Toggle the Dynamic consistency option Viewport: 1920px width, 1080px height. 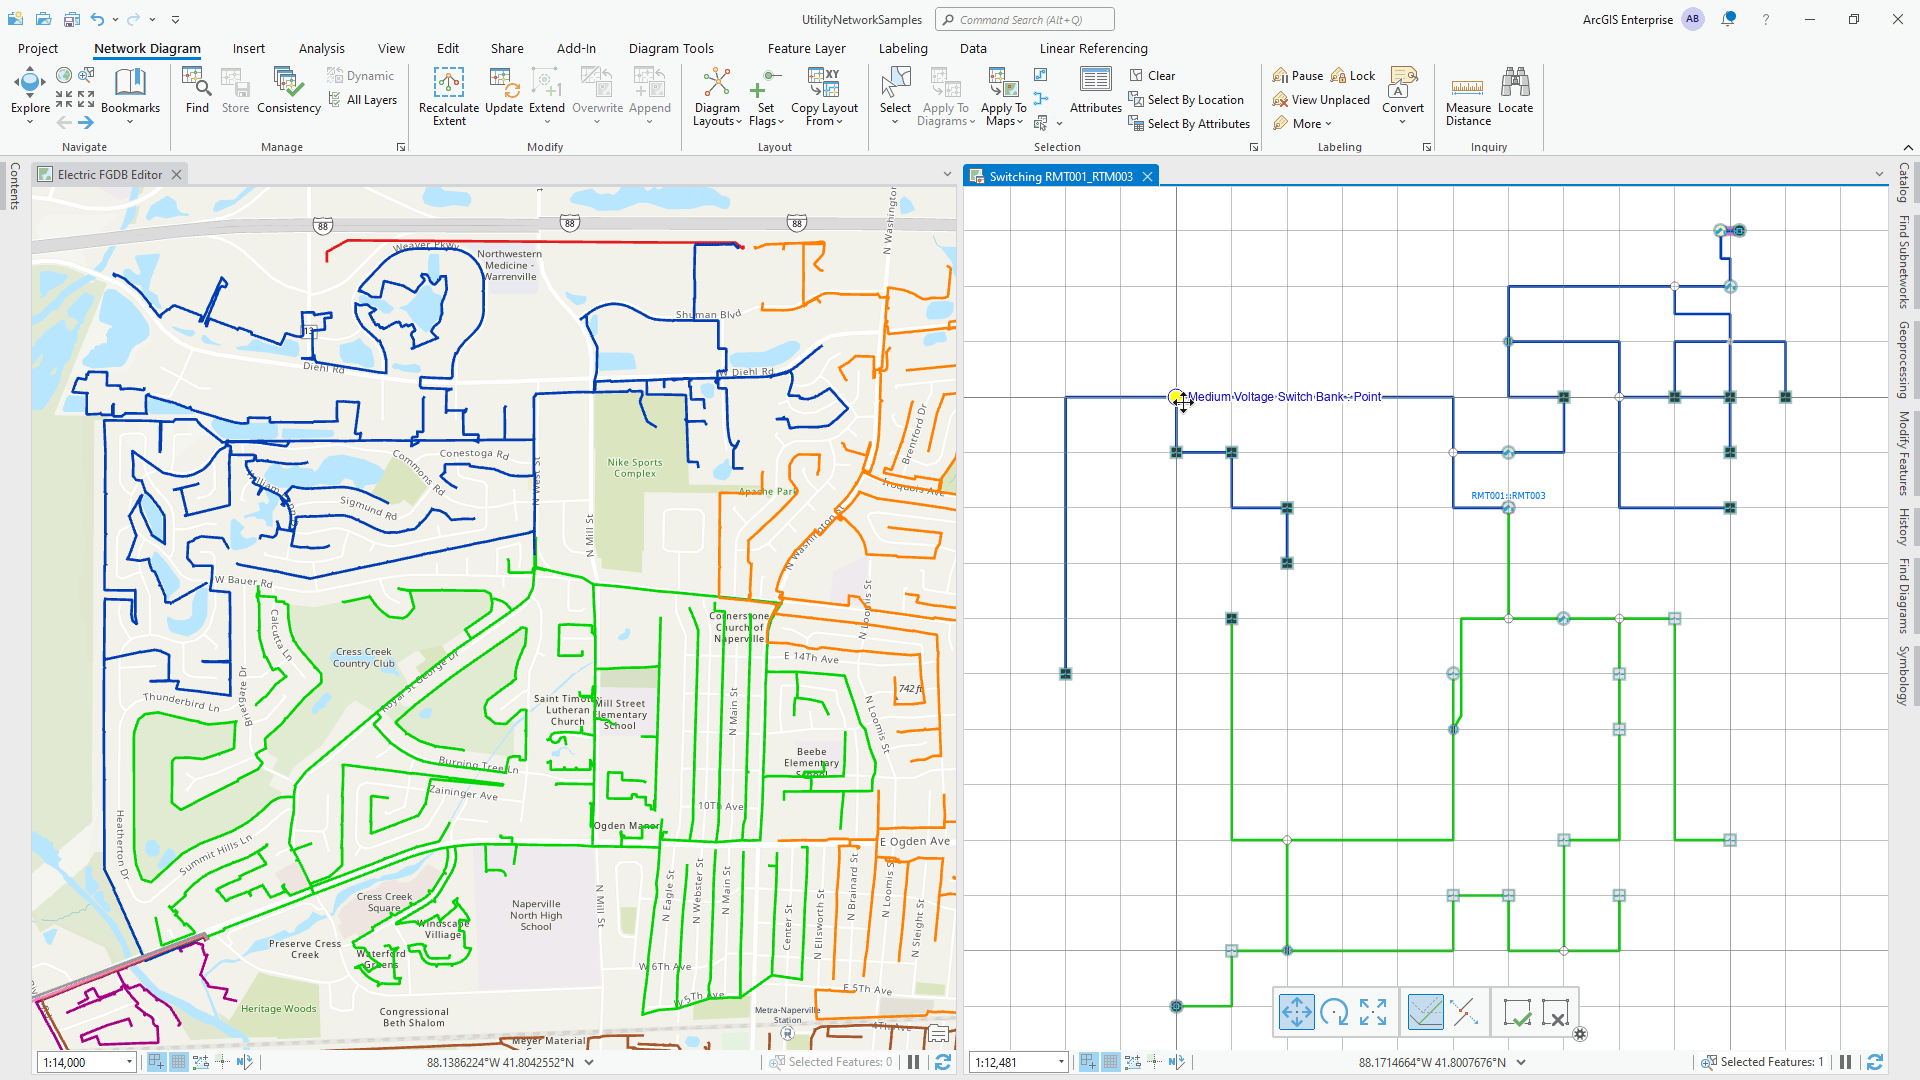tap(361, 75)
